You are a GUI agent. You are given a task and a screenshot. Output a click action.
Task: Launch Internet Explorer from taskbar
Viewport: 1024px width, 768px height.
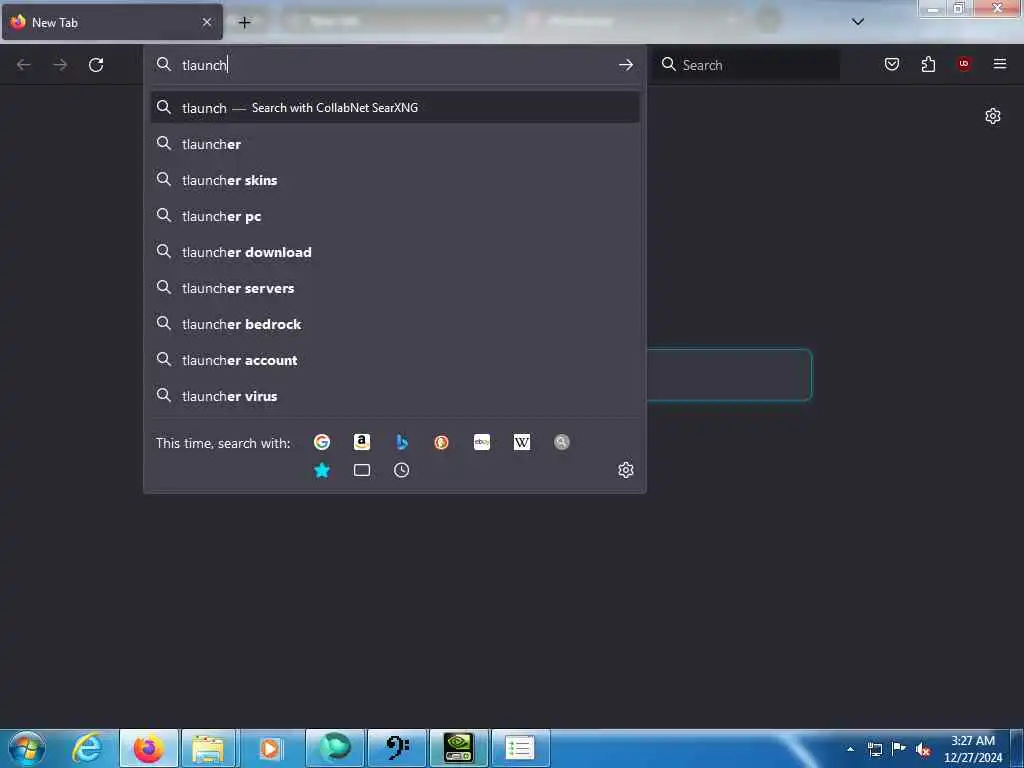(88, 748)
